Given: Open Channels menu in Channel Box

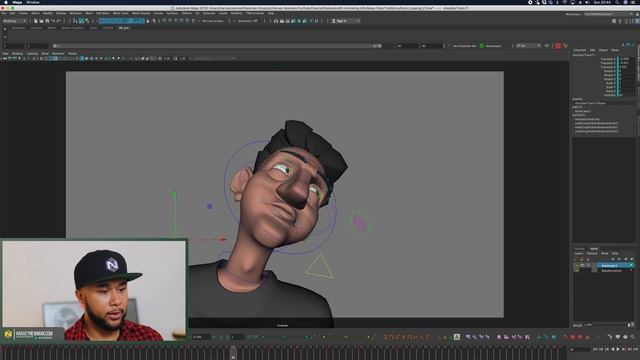Looking at the screenshot, I should 580,50.
